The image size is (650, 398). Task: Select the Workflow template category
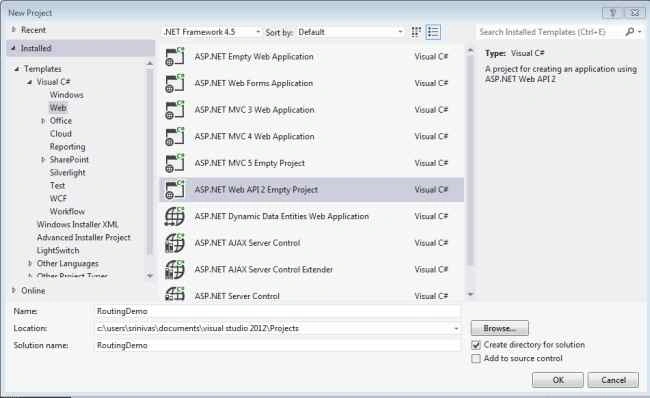67,211
